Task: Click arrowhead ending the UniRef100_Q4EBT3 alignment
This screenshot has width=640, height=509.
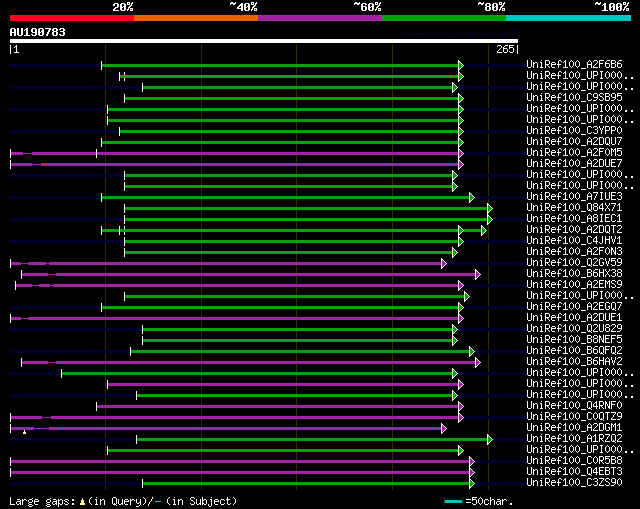Action: point(472,473)
